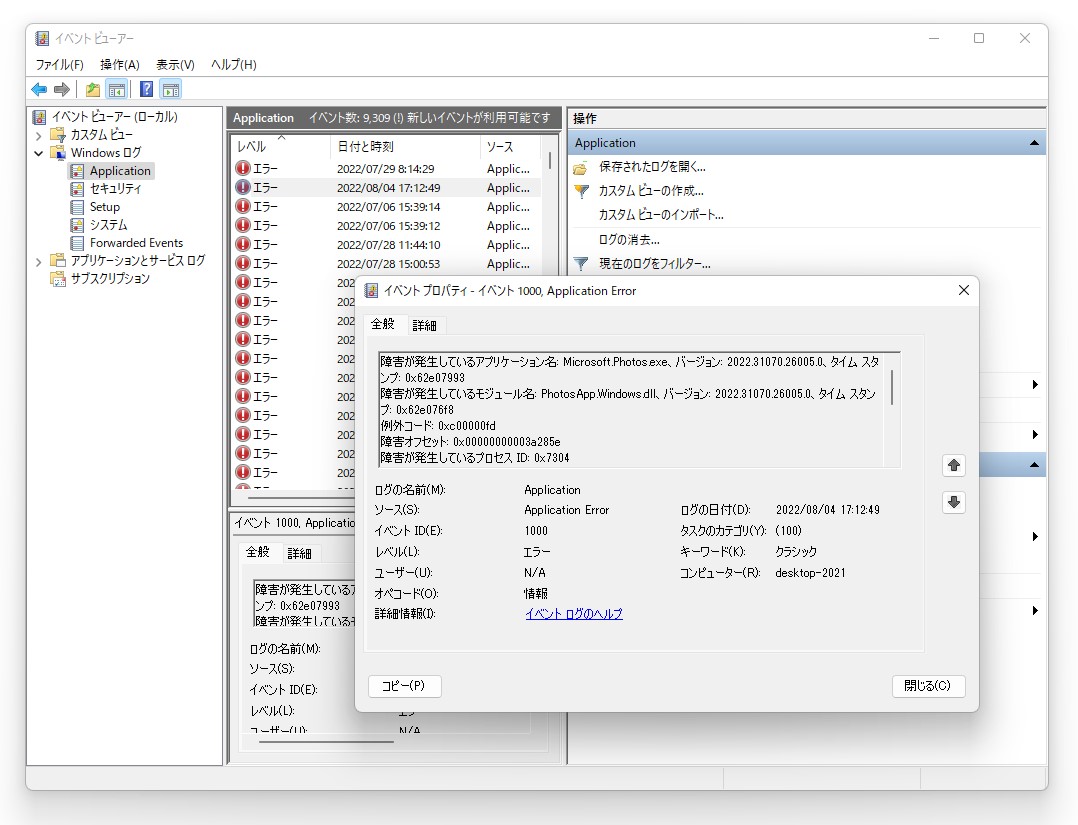Select the Application log in tree
This screenshot has width=1078, height=825.
point(120,170)
